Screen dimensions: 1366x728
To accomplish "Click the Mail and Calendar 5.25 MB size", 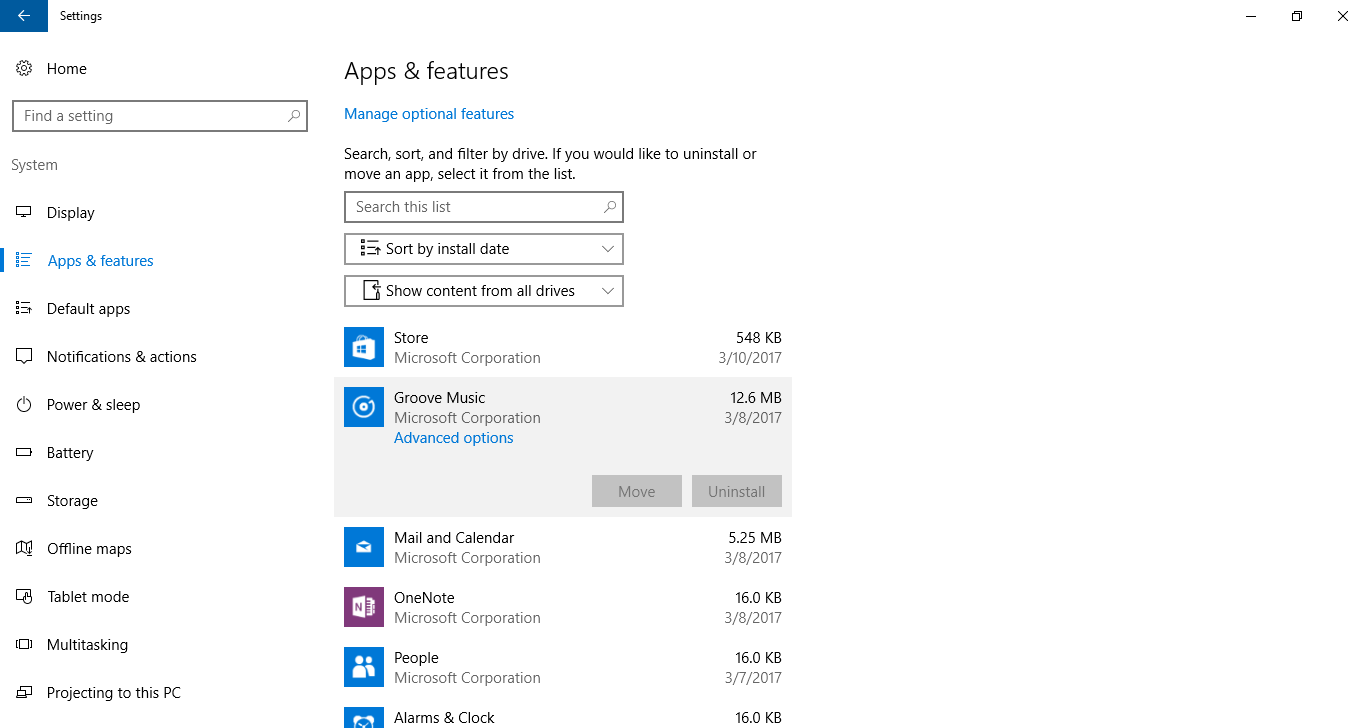I will (755, 538).
